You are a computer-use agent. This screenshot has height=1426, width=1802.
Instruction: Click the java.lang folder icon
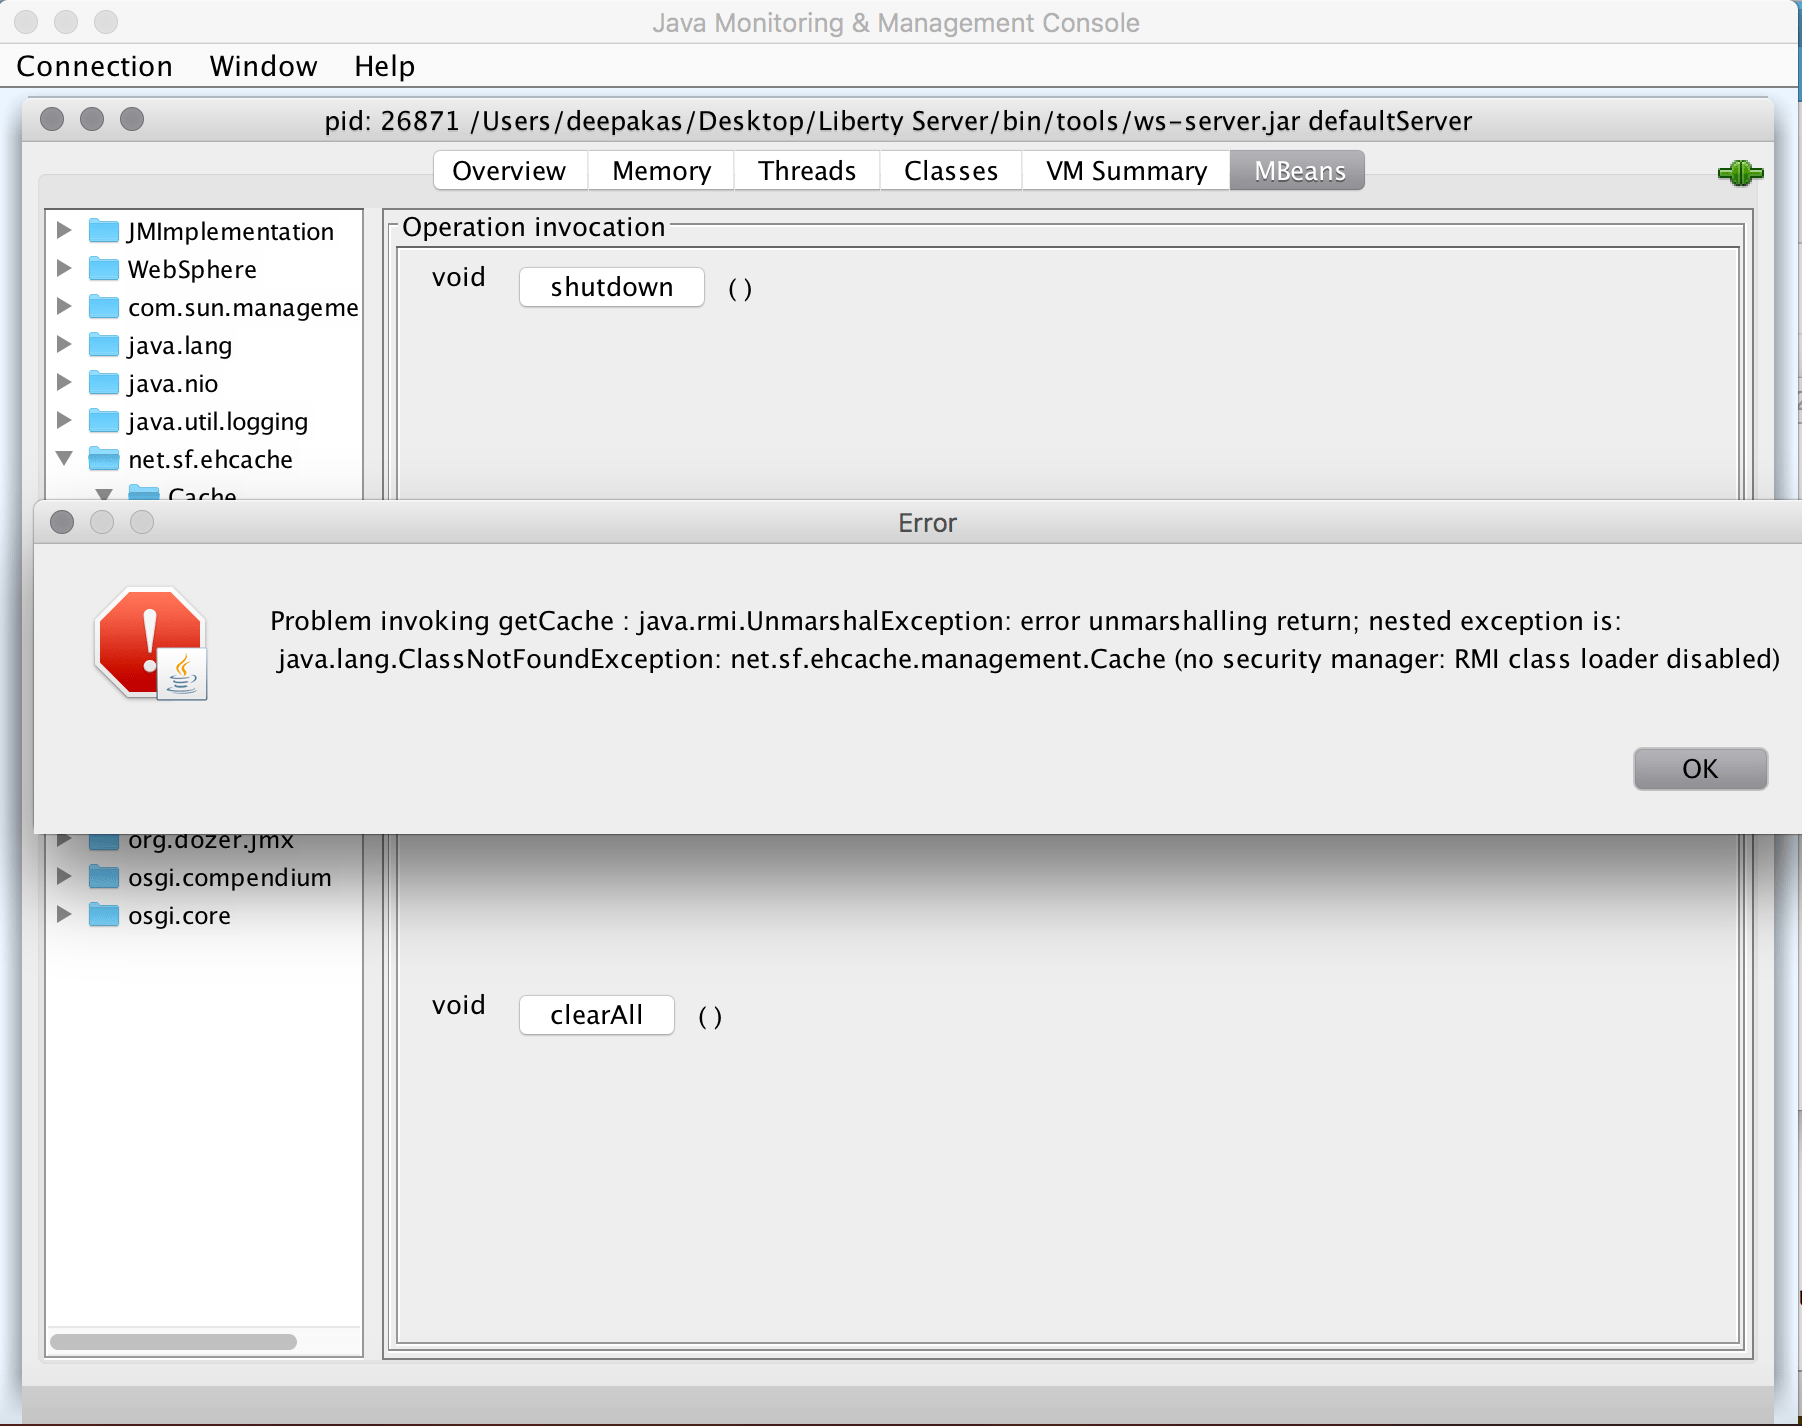point(104,345)
